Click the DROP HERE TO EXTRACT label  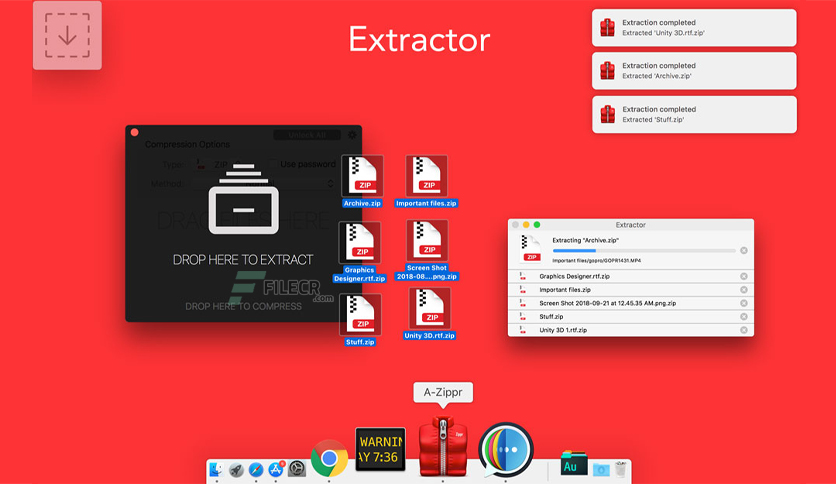[x=243, y=260]
